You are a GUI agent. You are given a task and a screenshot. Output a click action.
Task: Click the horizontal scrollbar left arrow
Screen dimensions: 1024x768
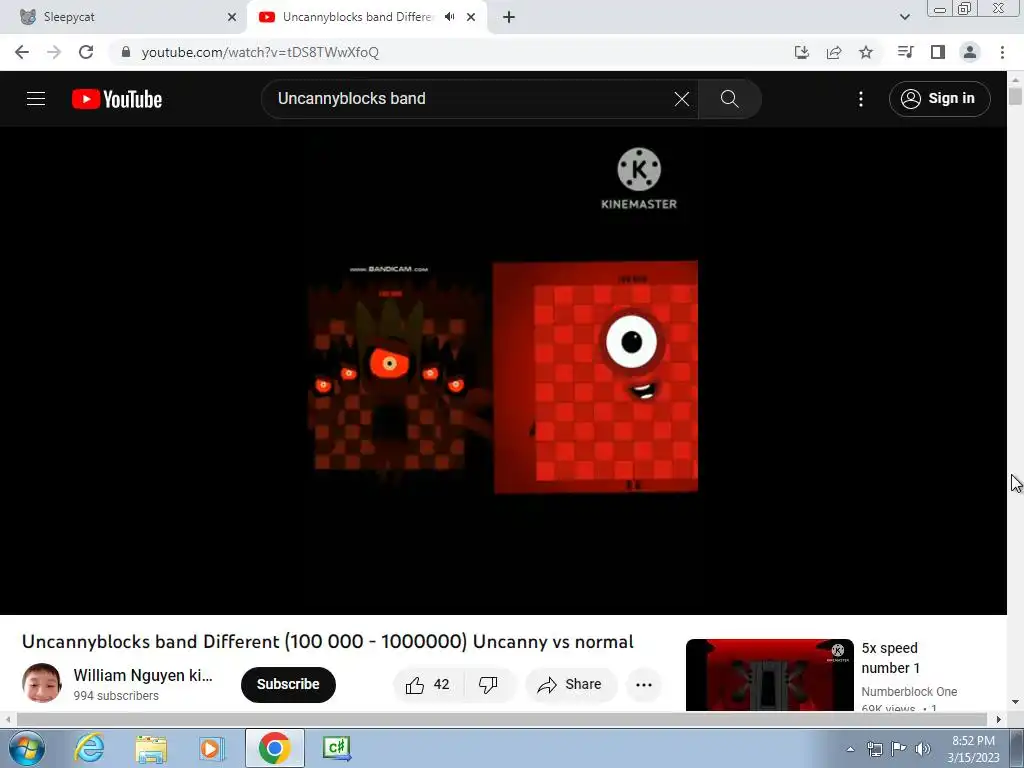pos(8,720)
